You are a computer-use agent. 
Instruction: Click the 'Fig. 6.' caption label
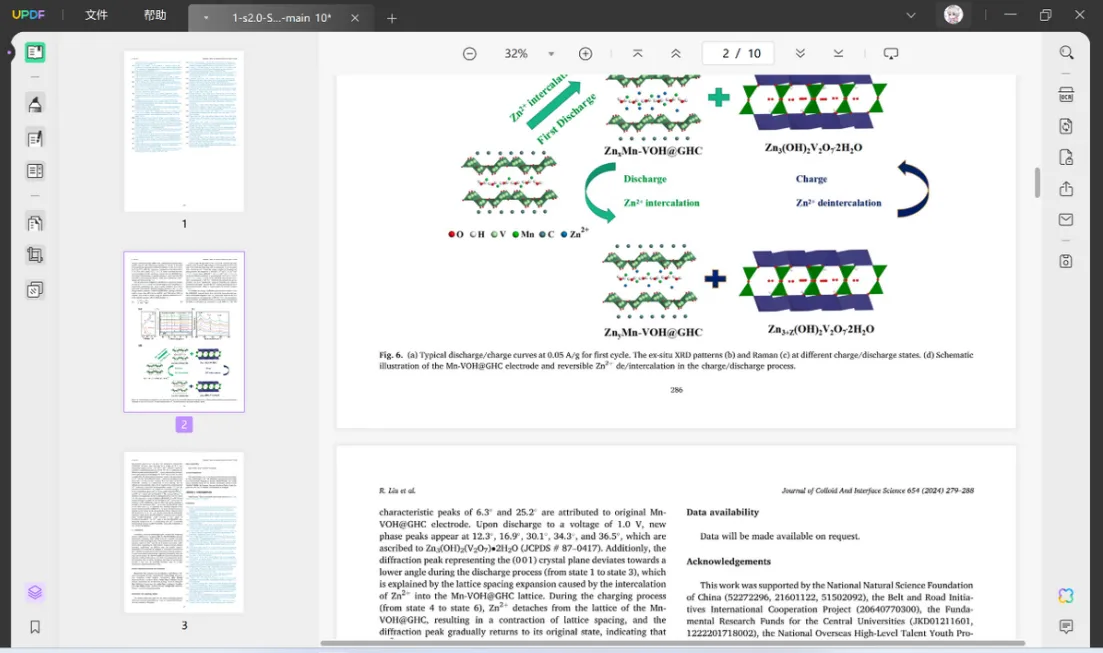click(390, 355)
